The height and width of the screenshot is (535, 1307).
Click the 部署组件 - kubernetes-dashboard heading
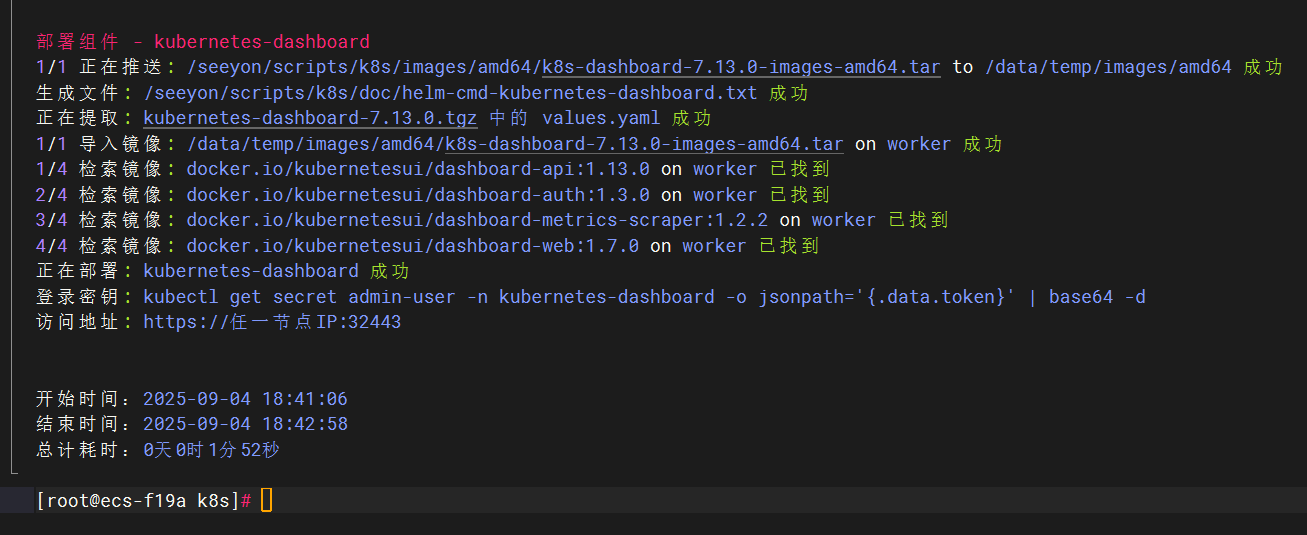click(203, 42)
